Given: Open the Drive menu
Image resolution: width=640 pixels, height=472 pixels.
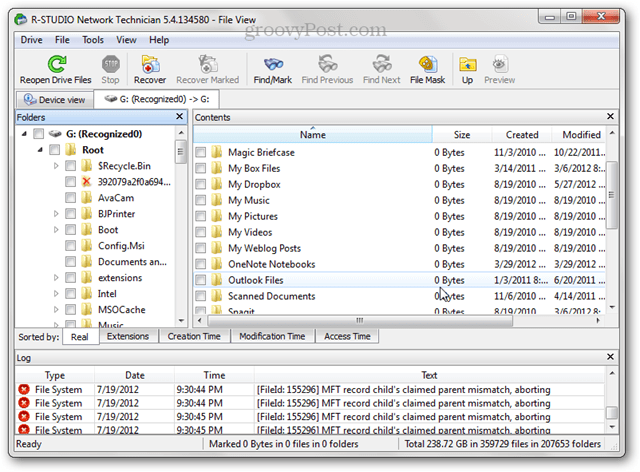Looking at the screenshot, I should point(31,40).
